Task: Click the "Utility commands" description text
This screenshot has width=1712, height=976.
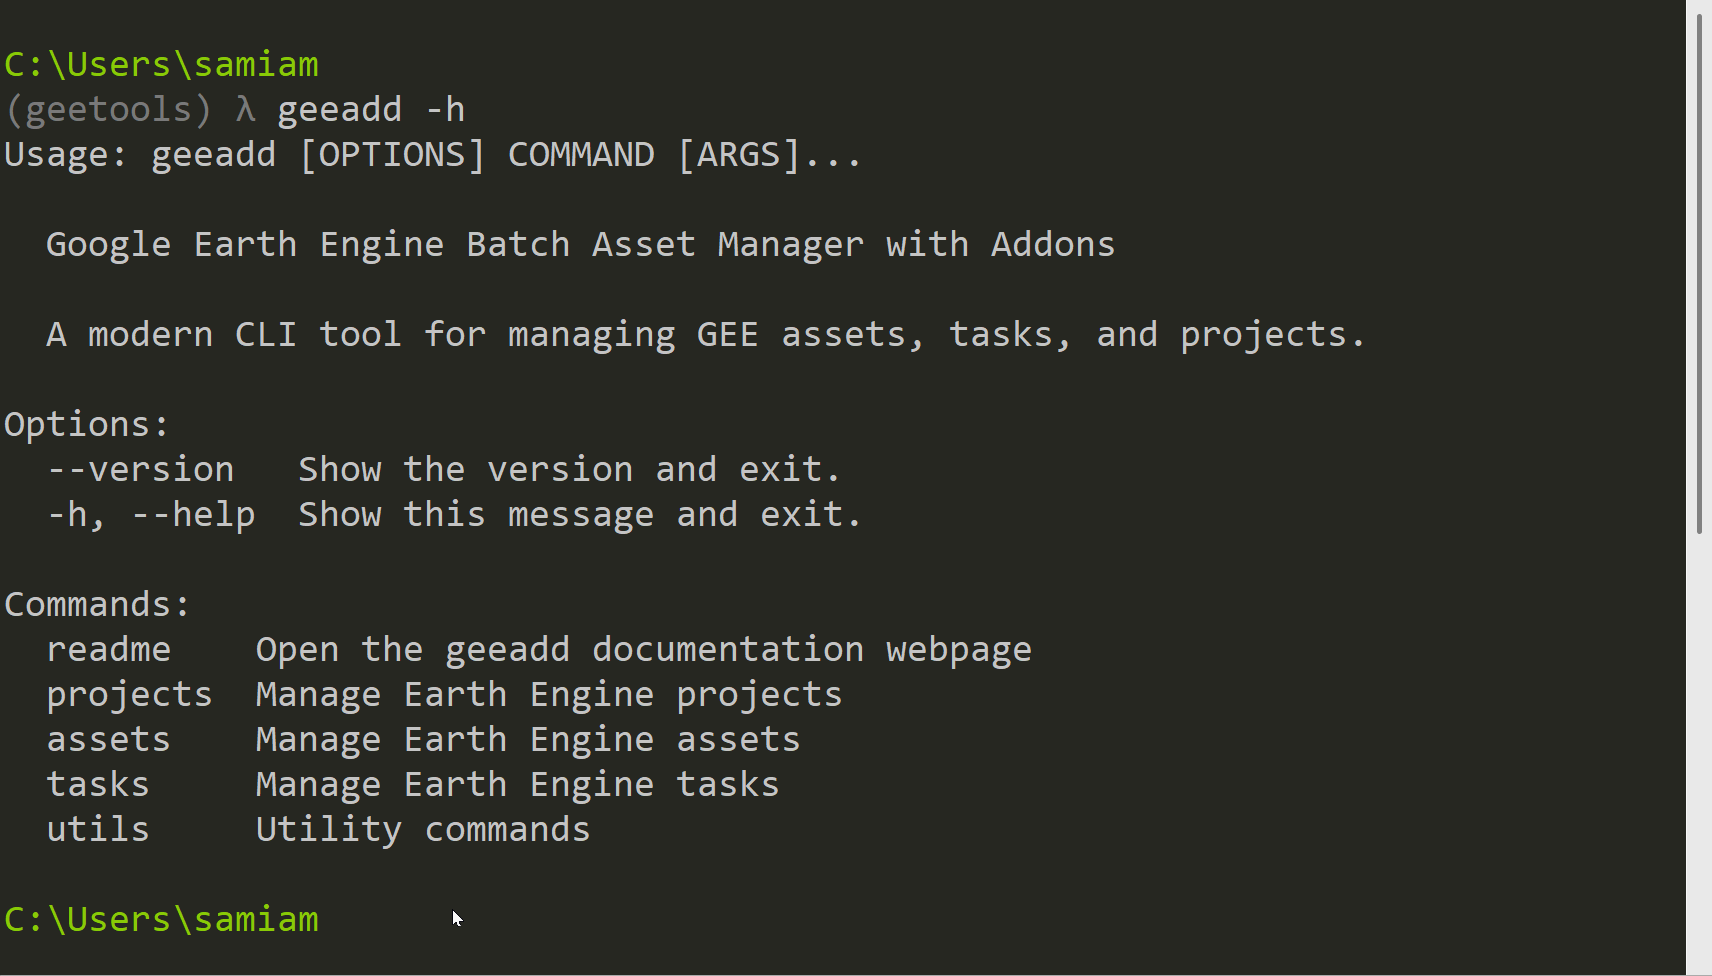Action: pos(423,830)
